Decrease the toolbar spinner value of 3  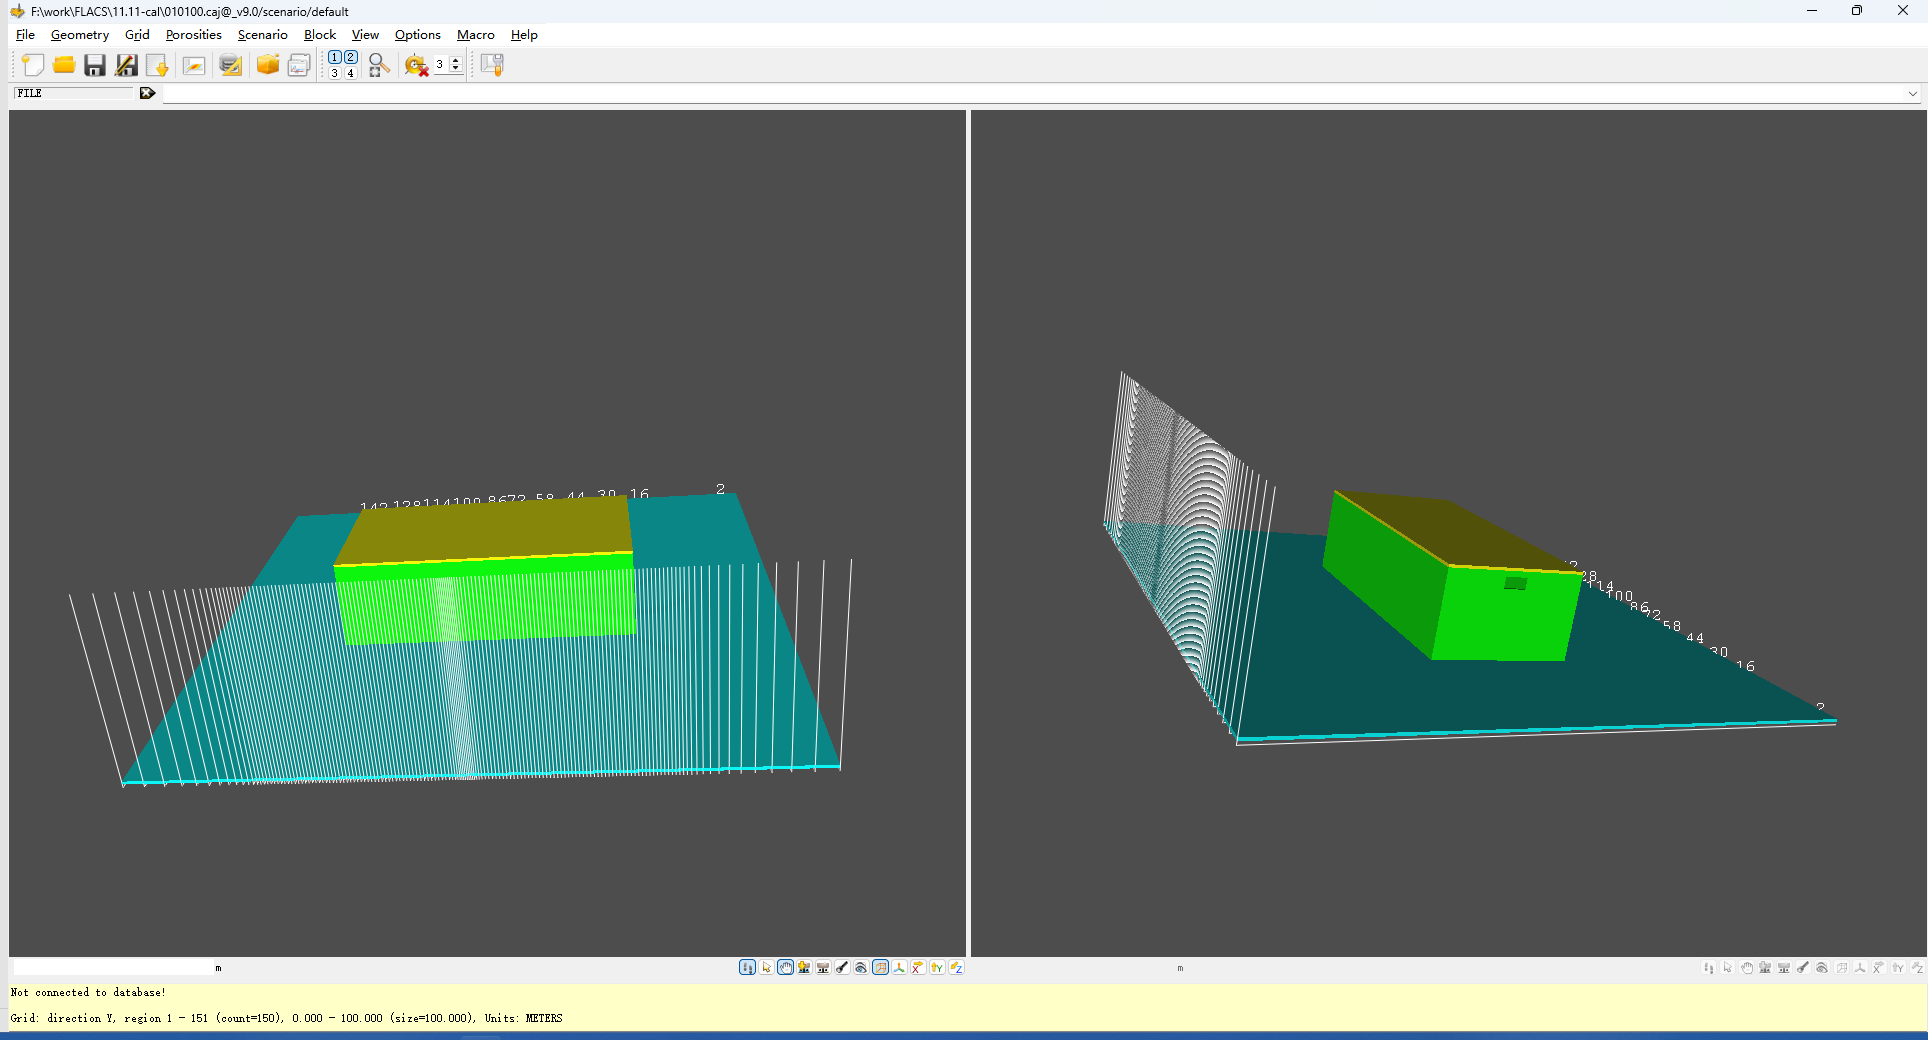456,69
